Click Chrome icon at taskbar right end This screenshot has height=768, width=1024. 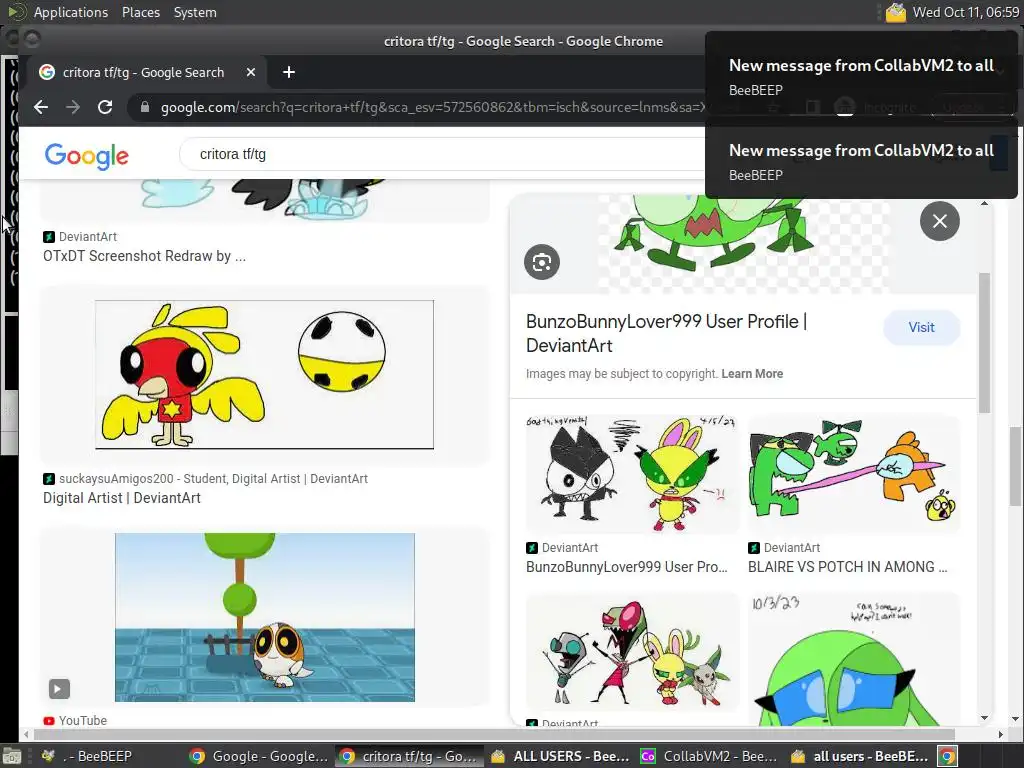(x=948, y=756)
